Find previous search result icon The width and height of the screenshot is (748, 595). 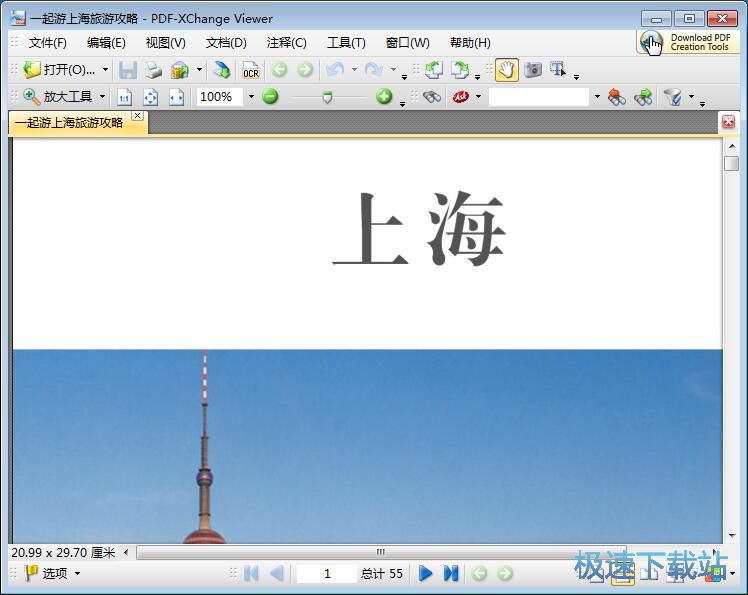pyautogui.click(x=617, y=97)
